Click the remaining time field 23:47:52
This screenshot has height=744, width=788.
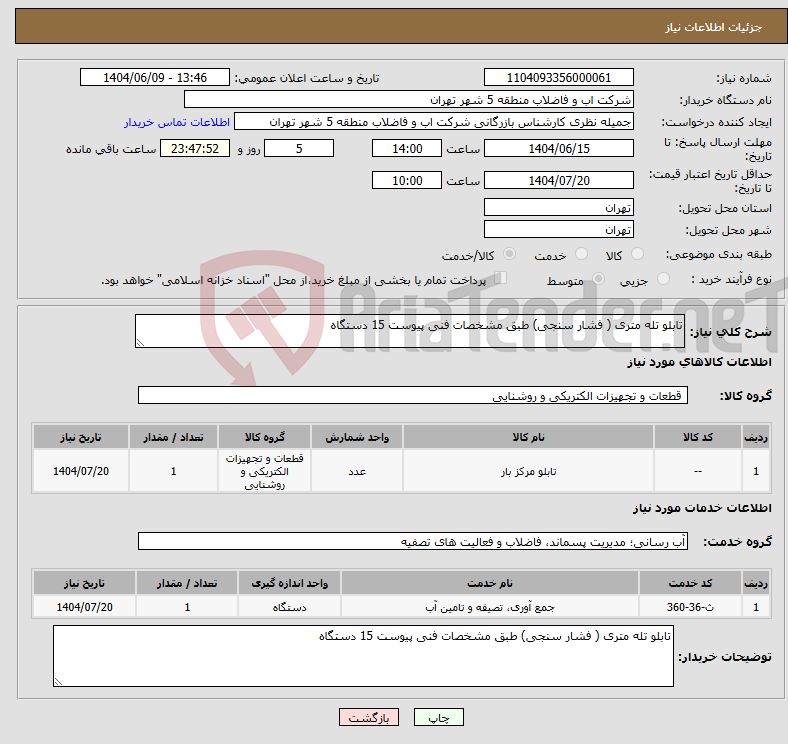pos(195,148)
